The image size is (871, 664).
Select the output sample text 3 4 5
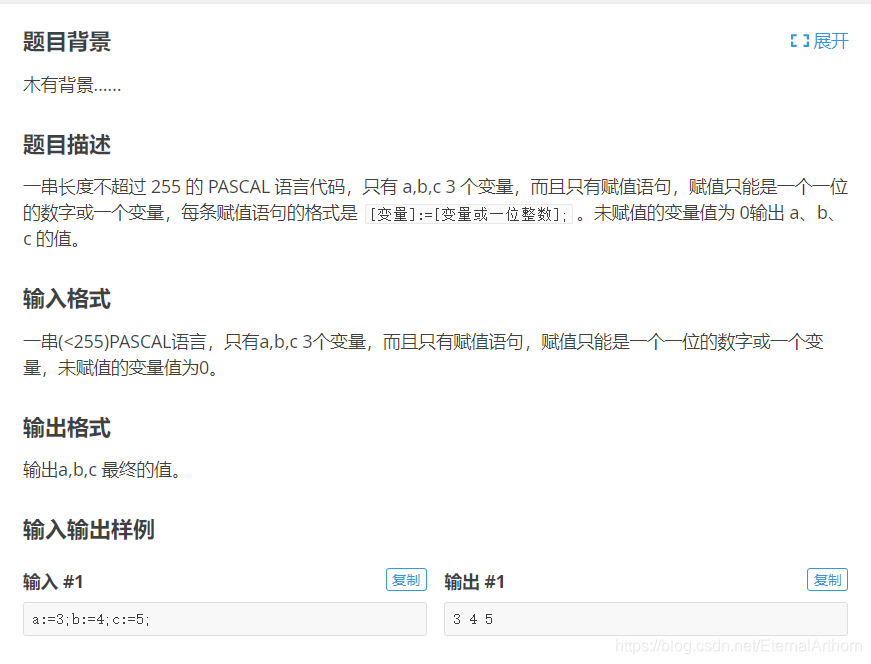(x=470, y=619)
